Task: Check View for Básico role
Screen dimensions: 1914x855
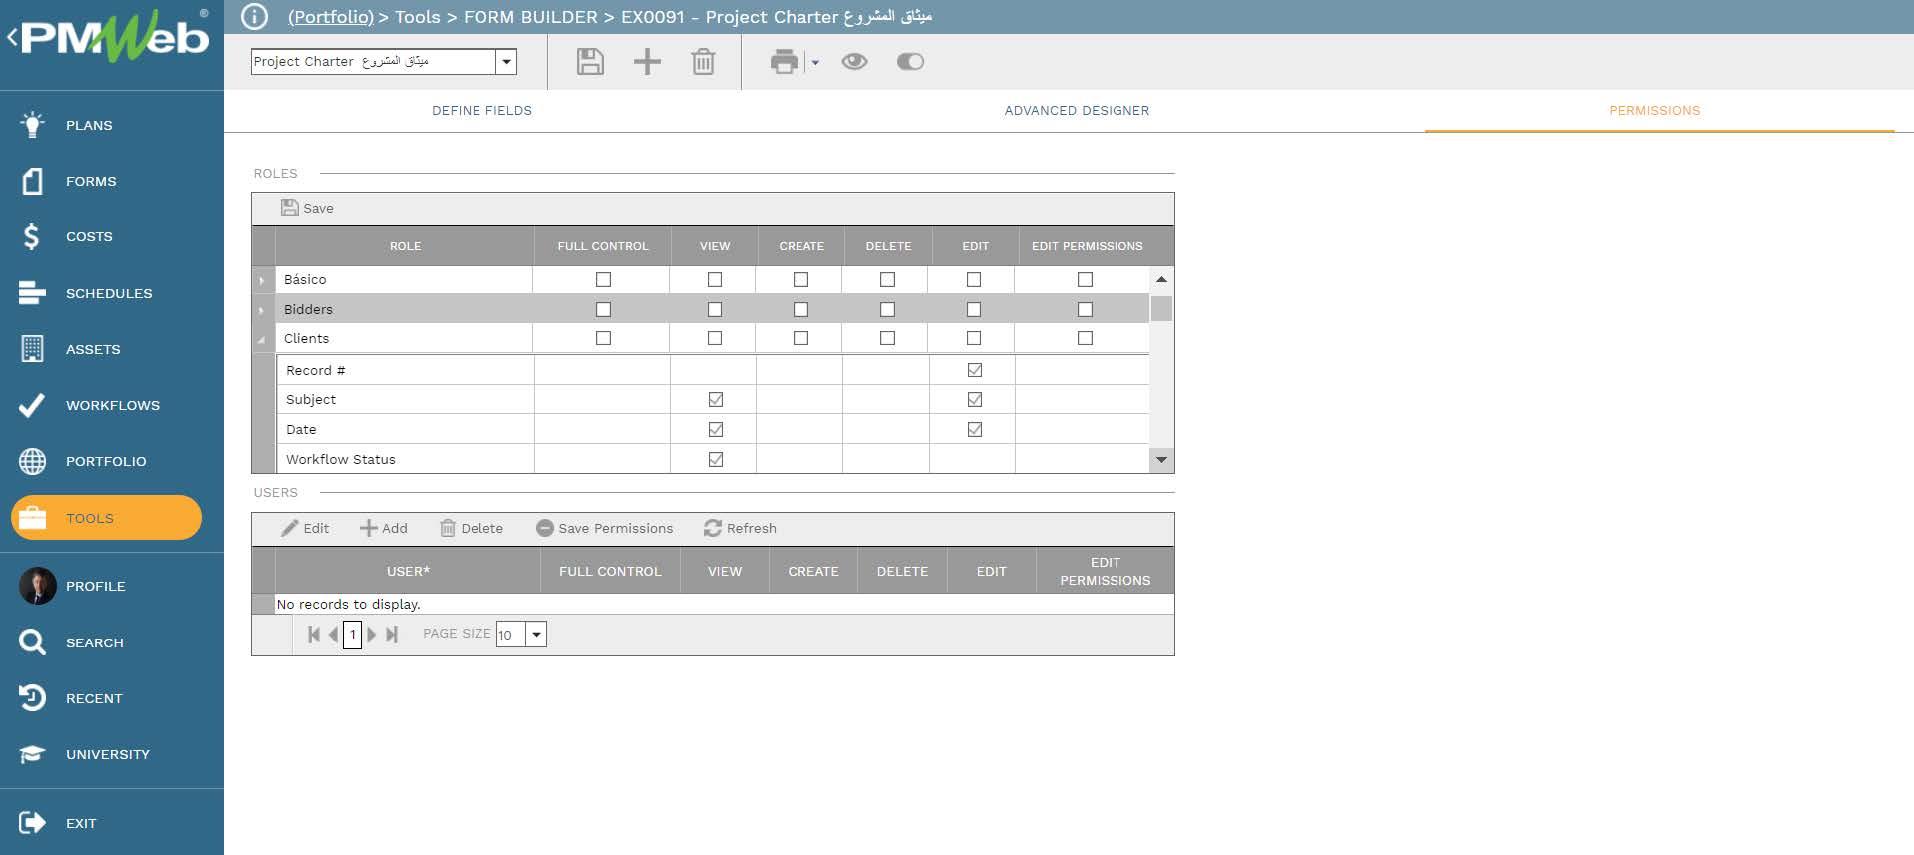Action: tap(715, 280)
